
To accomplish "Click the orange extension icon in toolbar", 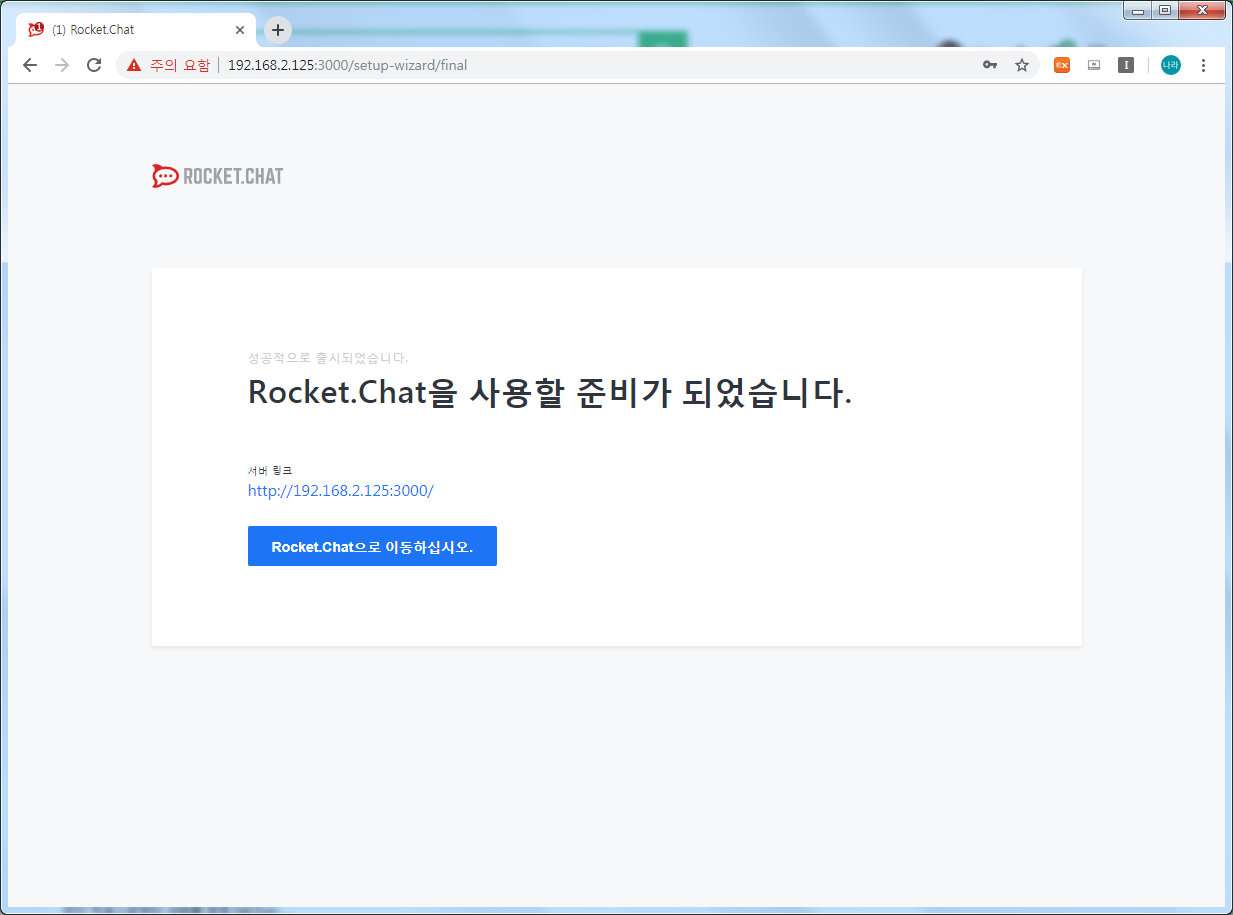I will click(1062, 65).
